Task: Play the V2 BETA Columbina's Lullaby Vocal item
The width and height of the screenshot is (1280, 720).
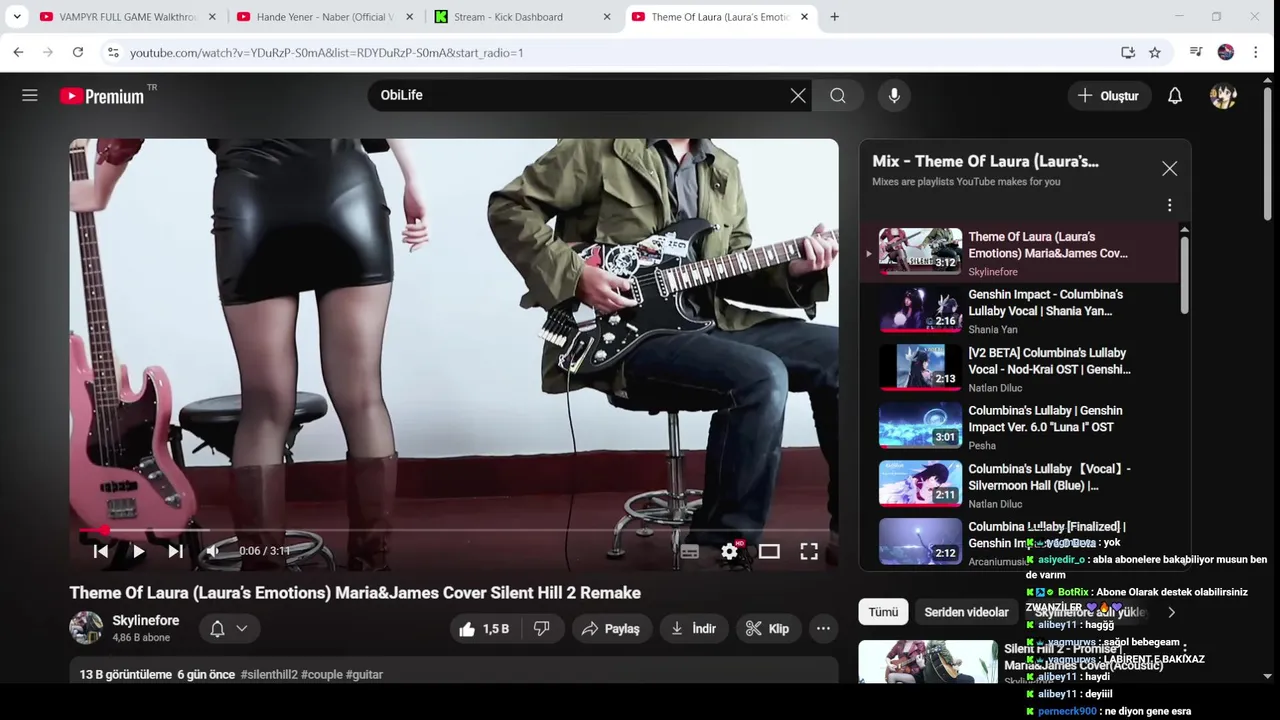Action: coord(1020,369)
